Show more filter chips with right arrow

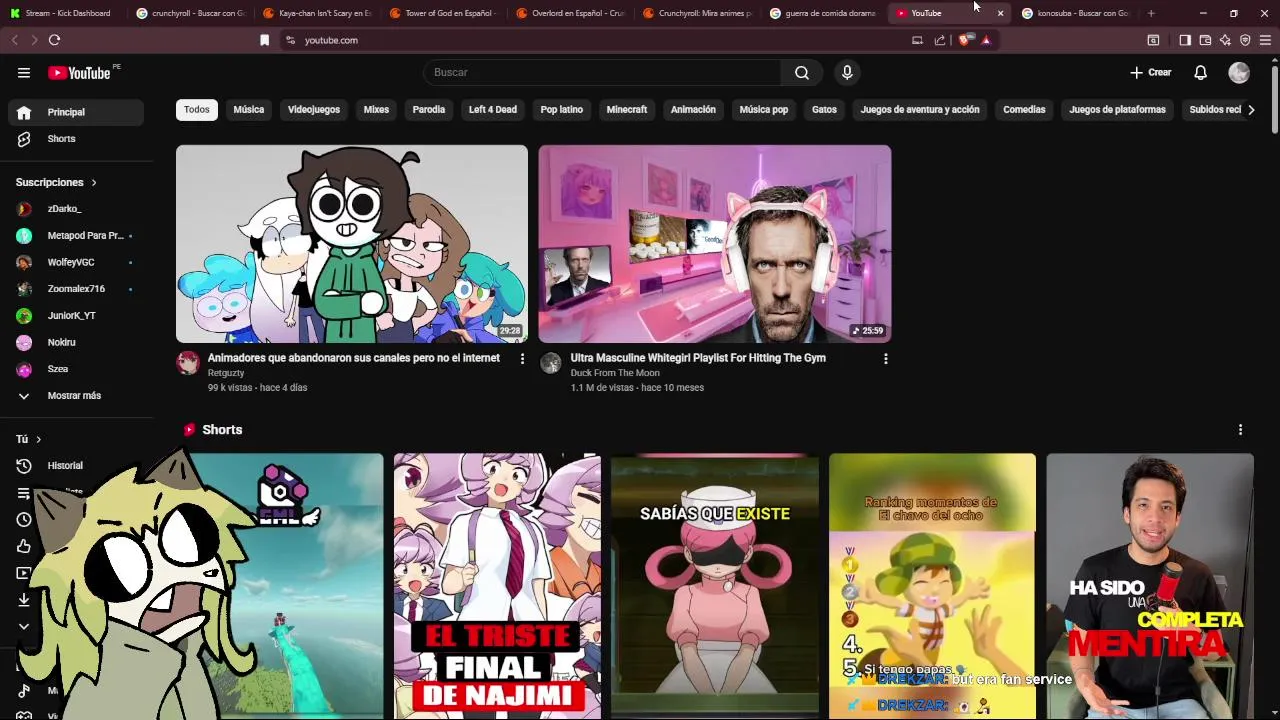[x=1251, y=110]
